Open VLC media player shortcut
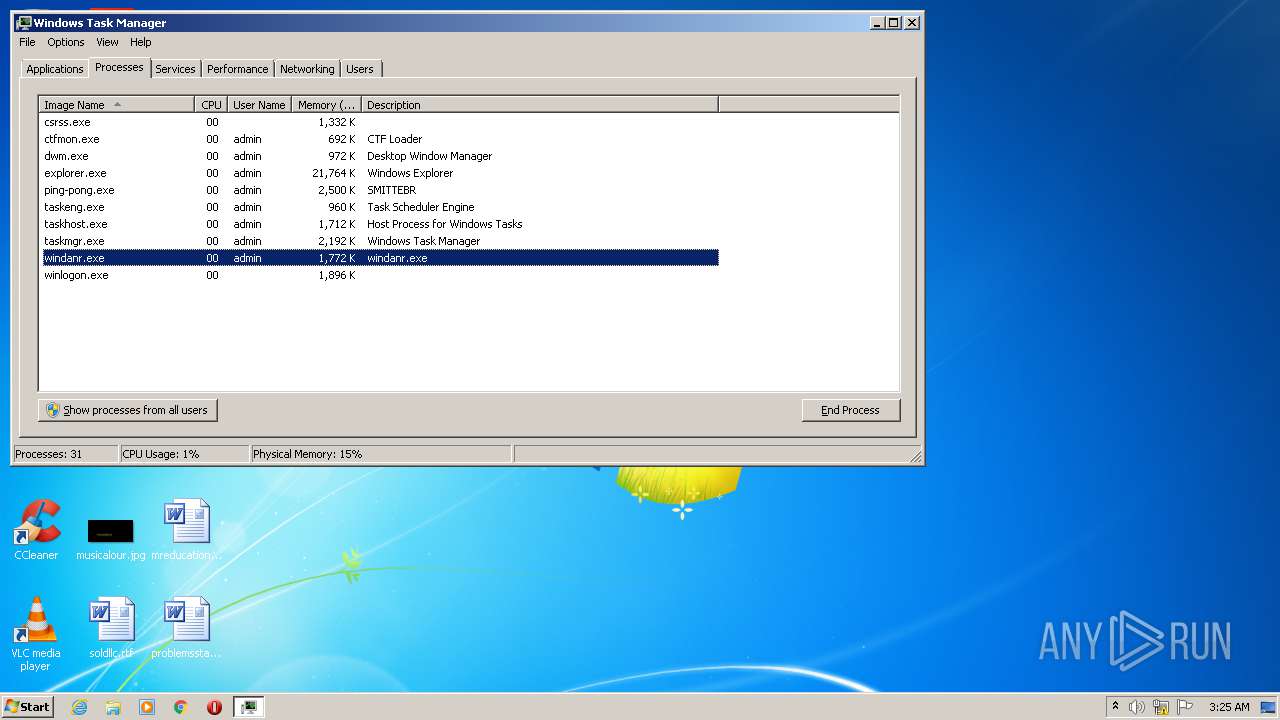 pyautogui.click(x=36, y=634)
